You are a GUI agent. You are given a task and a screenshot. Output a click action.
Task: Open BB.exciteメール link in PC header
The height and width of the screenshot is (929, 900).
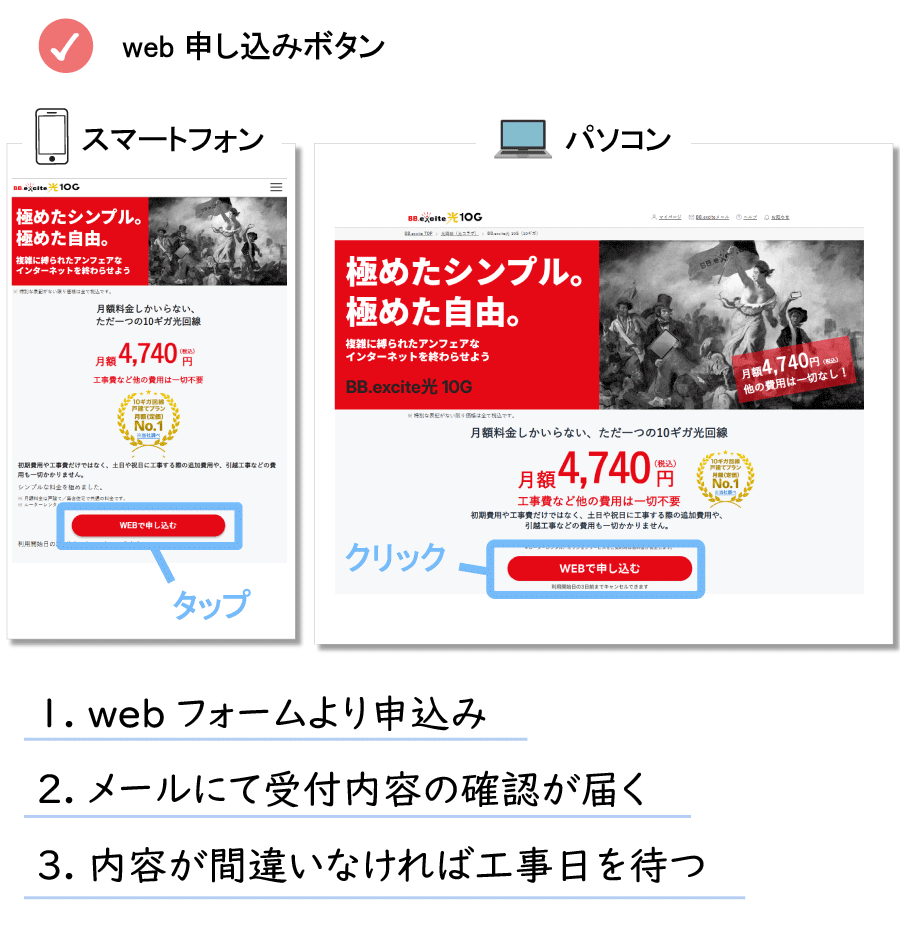[709, 217]
